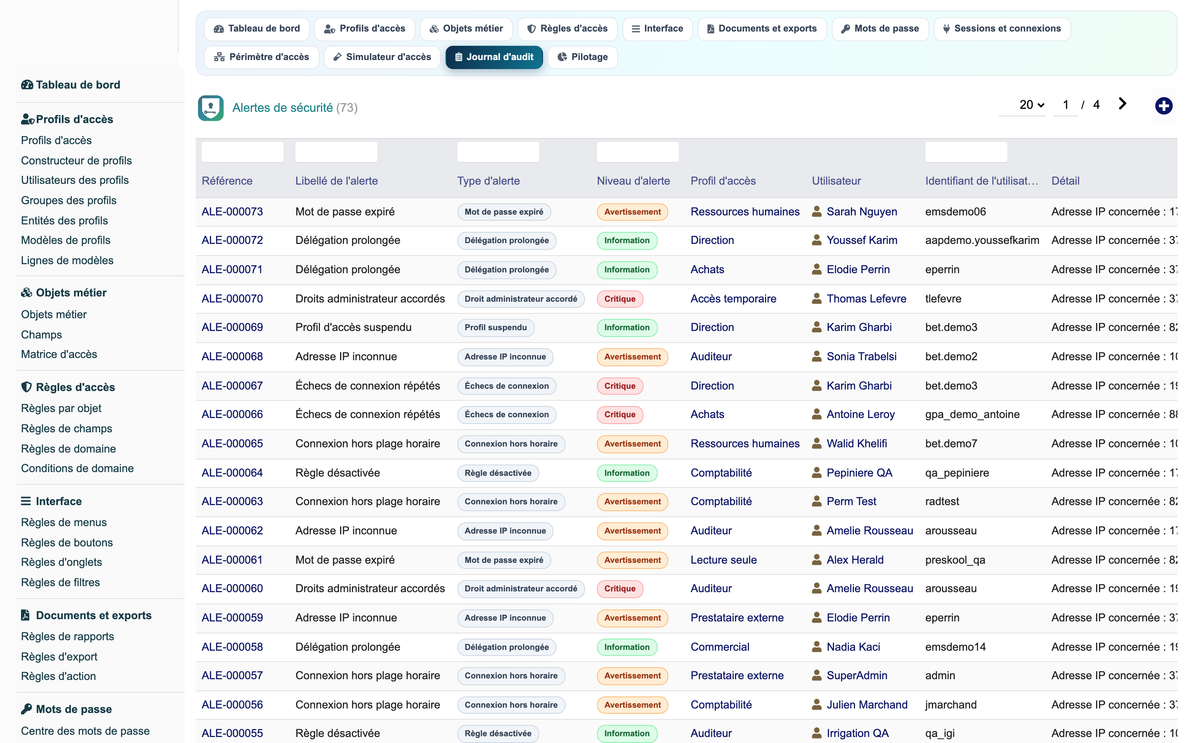Open the Mots de passe tab
This screenshot has height=743, width=1200.
[880, 29]
